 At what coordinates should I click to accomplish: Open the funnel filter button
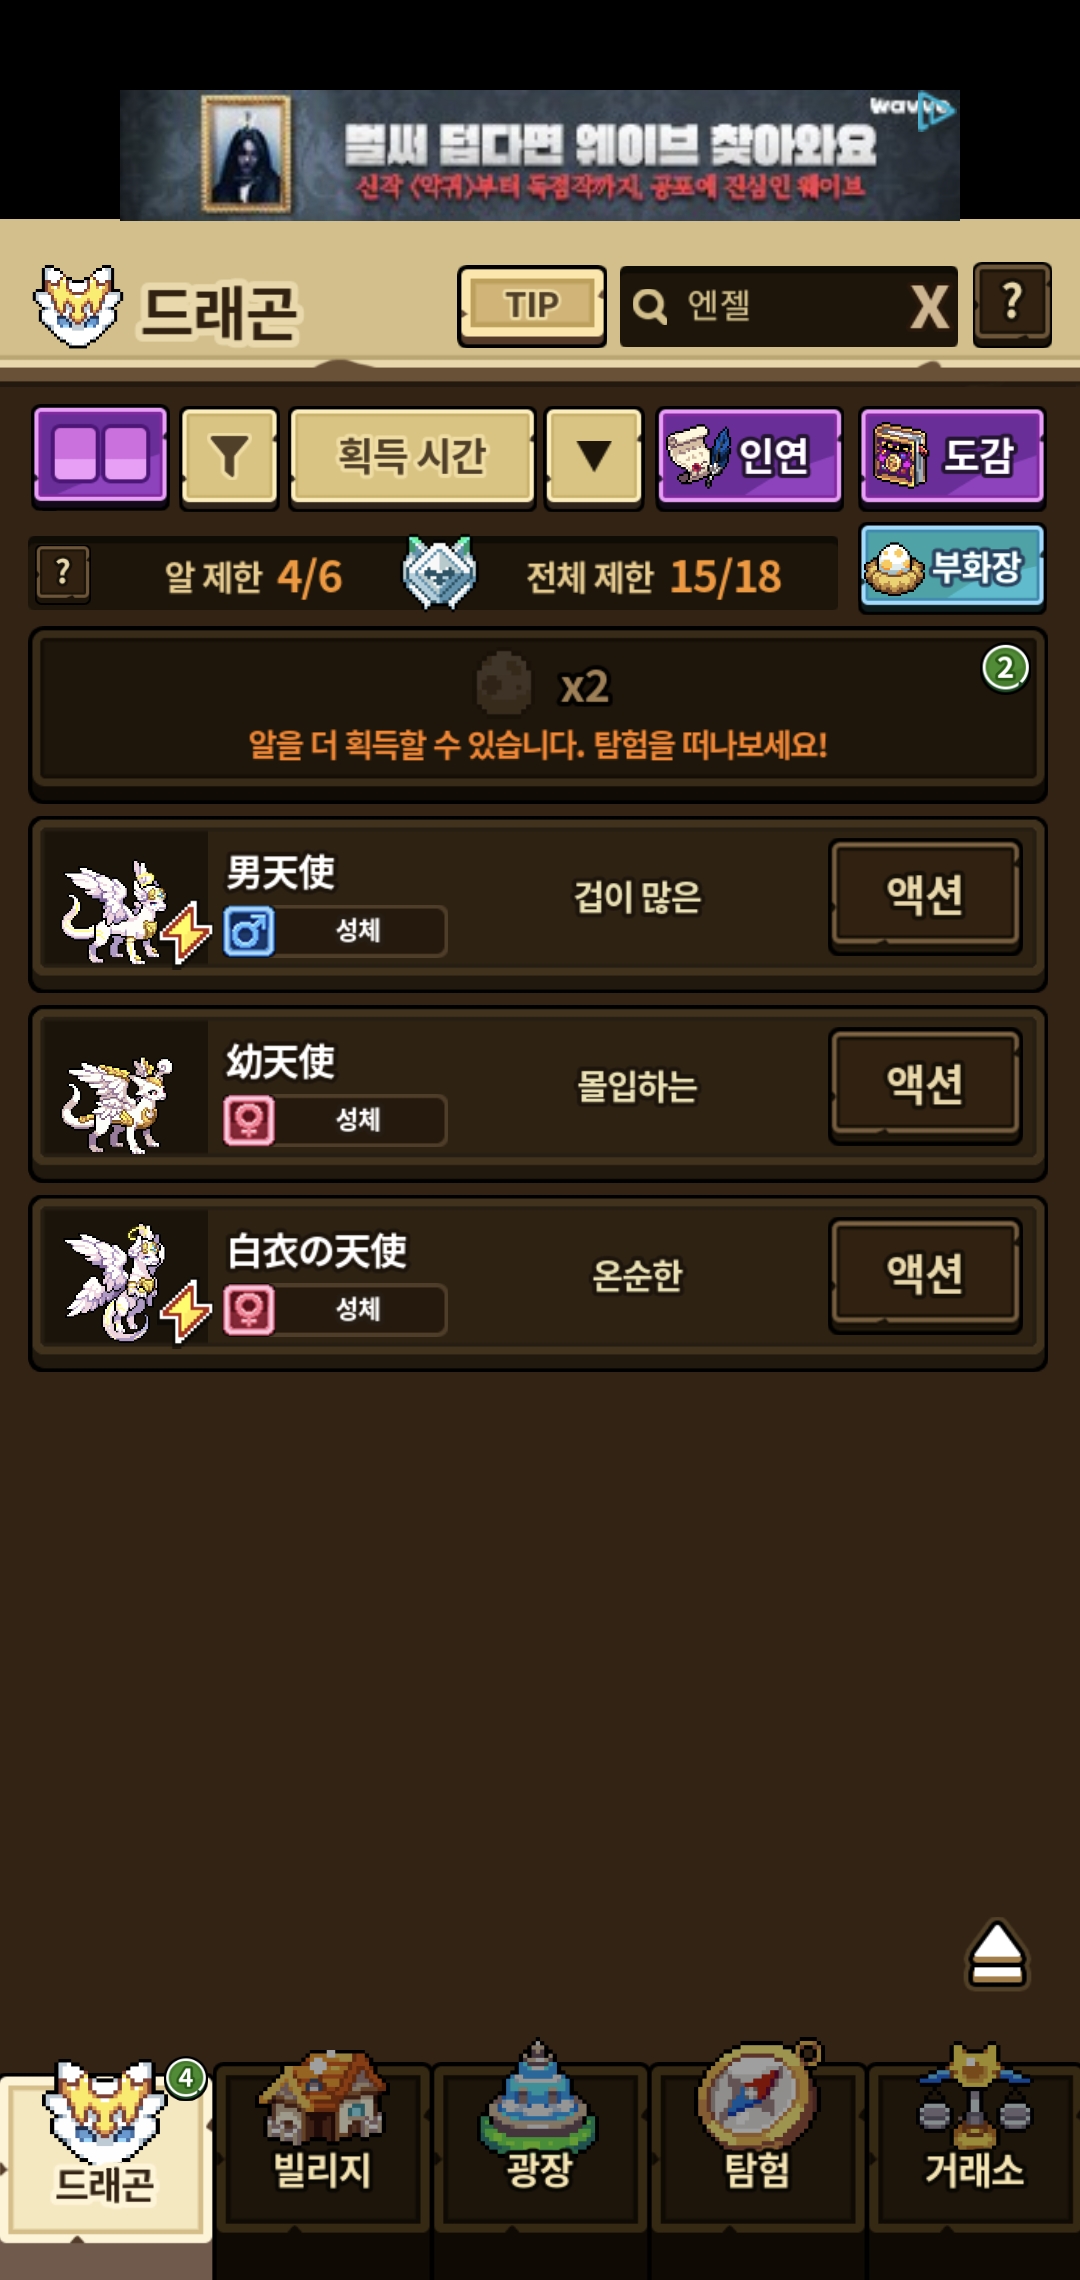[229, 456]
